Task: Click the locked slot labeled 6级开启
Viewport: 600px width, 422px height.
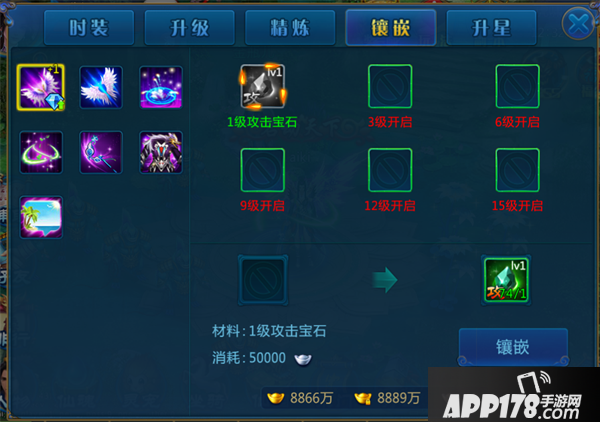Action: (x=517, y=86)
